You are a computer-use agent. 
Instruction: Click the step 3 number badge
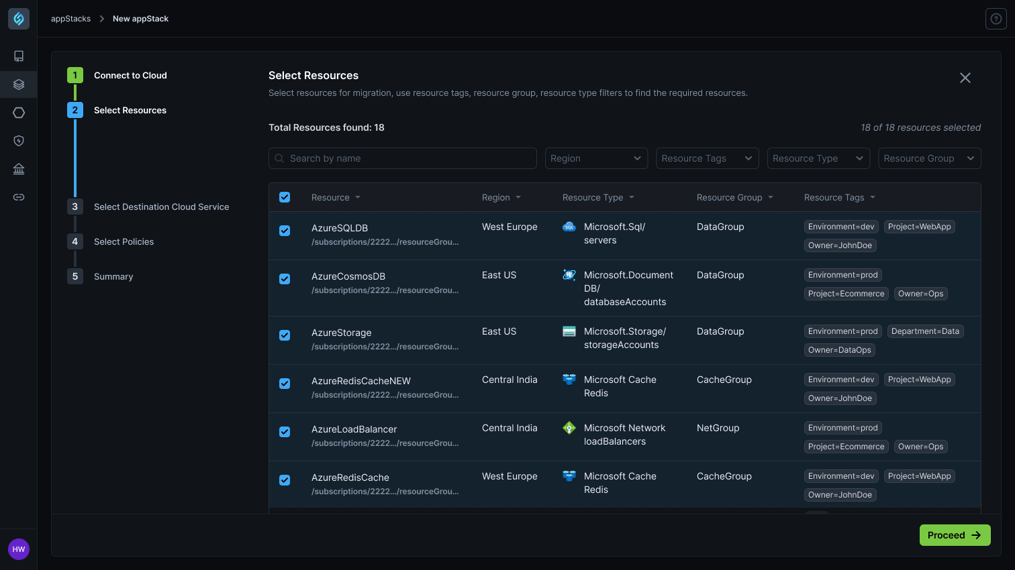pos(75,206)
